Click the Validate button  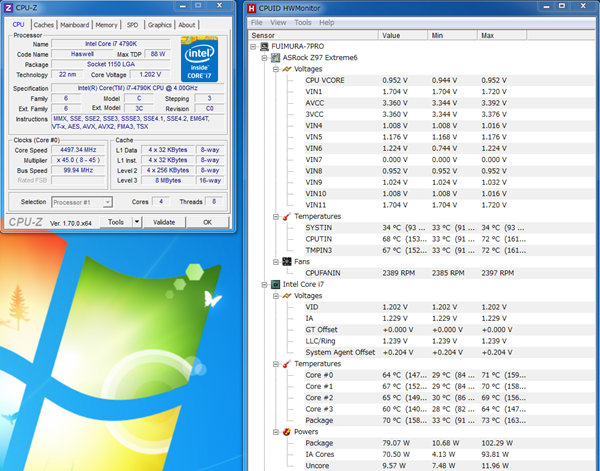pyautogui.click(x=164, y=222)
